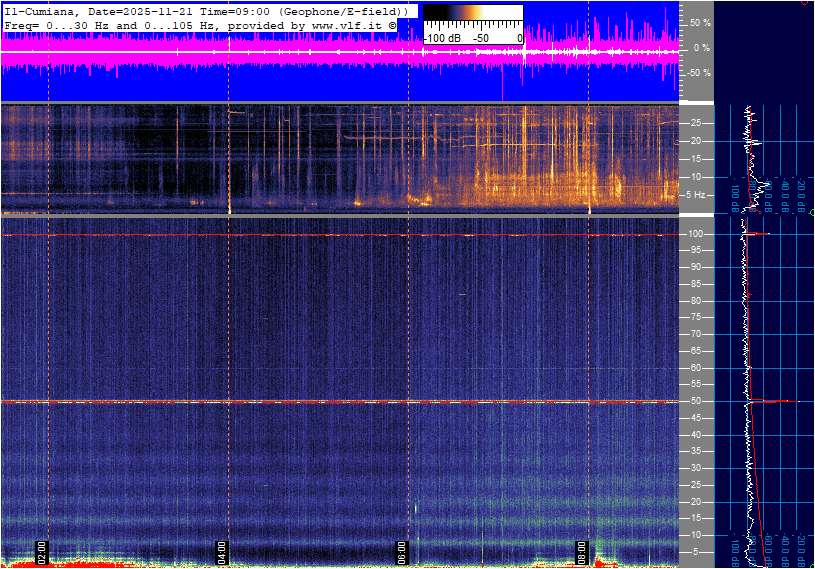Pick the 08:00 time marker

[581, 553]
